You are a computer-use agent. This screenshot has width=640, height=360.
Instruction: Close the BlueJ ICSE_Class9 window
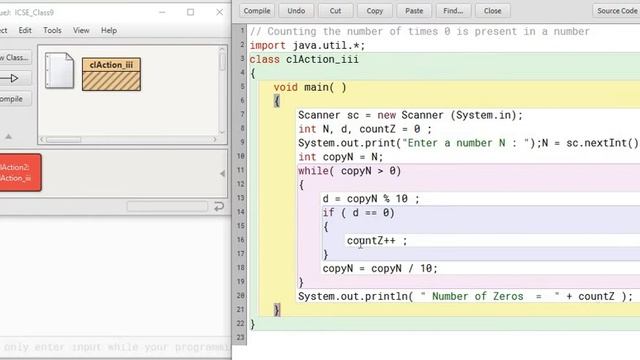pyautogui.click(x=220, y=12)
